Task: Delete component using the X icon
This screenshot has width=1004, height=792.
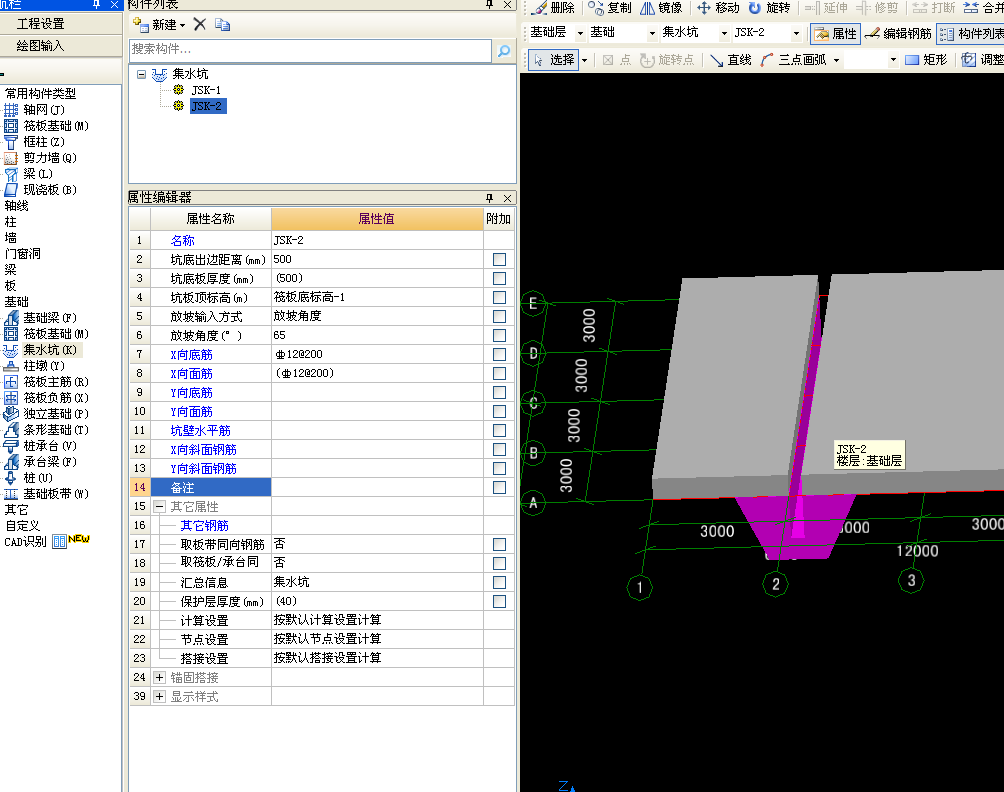Action: pos(200,24)
